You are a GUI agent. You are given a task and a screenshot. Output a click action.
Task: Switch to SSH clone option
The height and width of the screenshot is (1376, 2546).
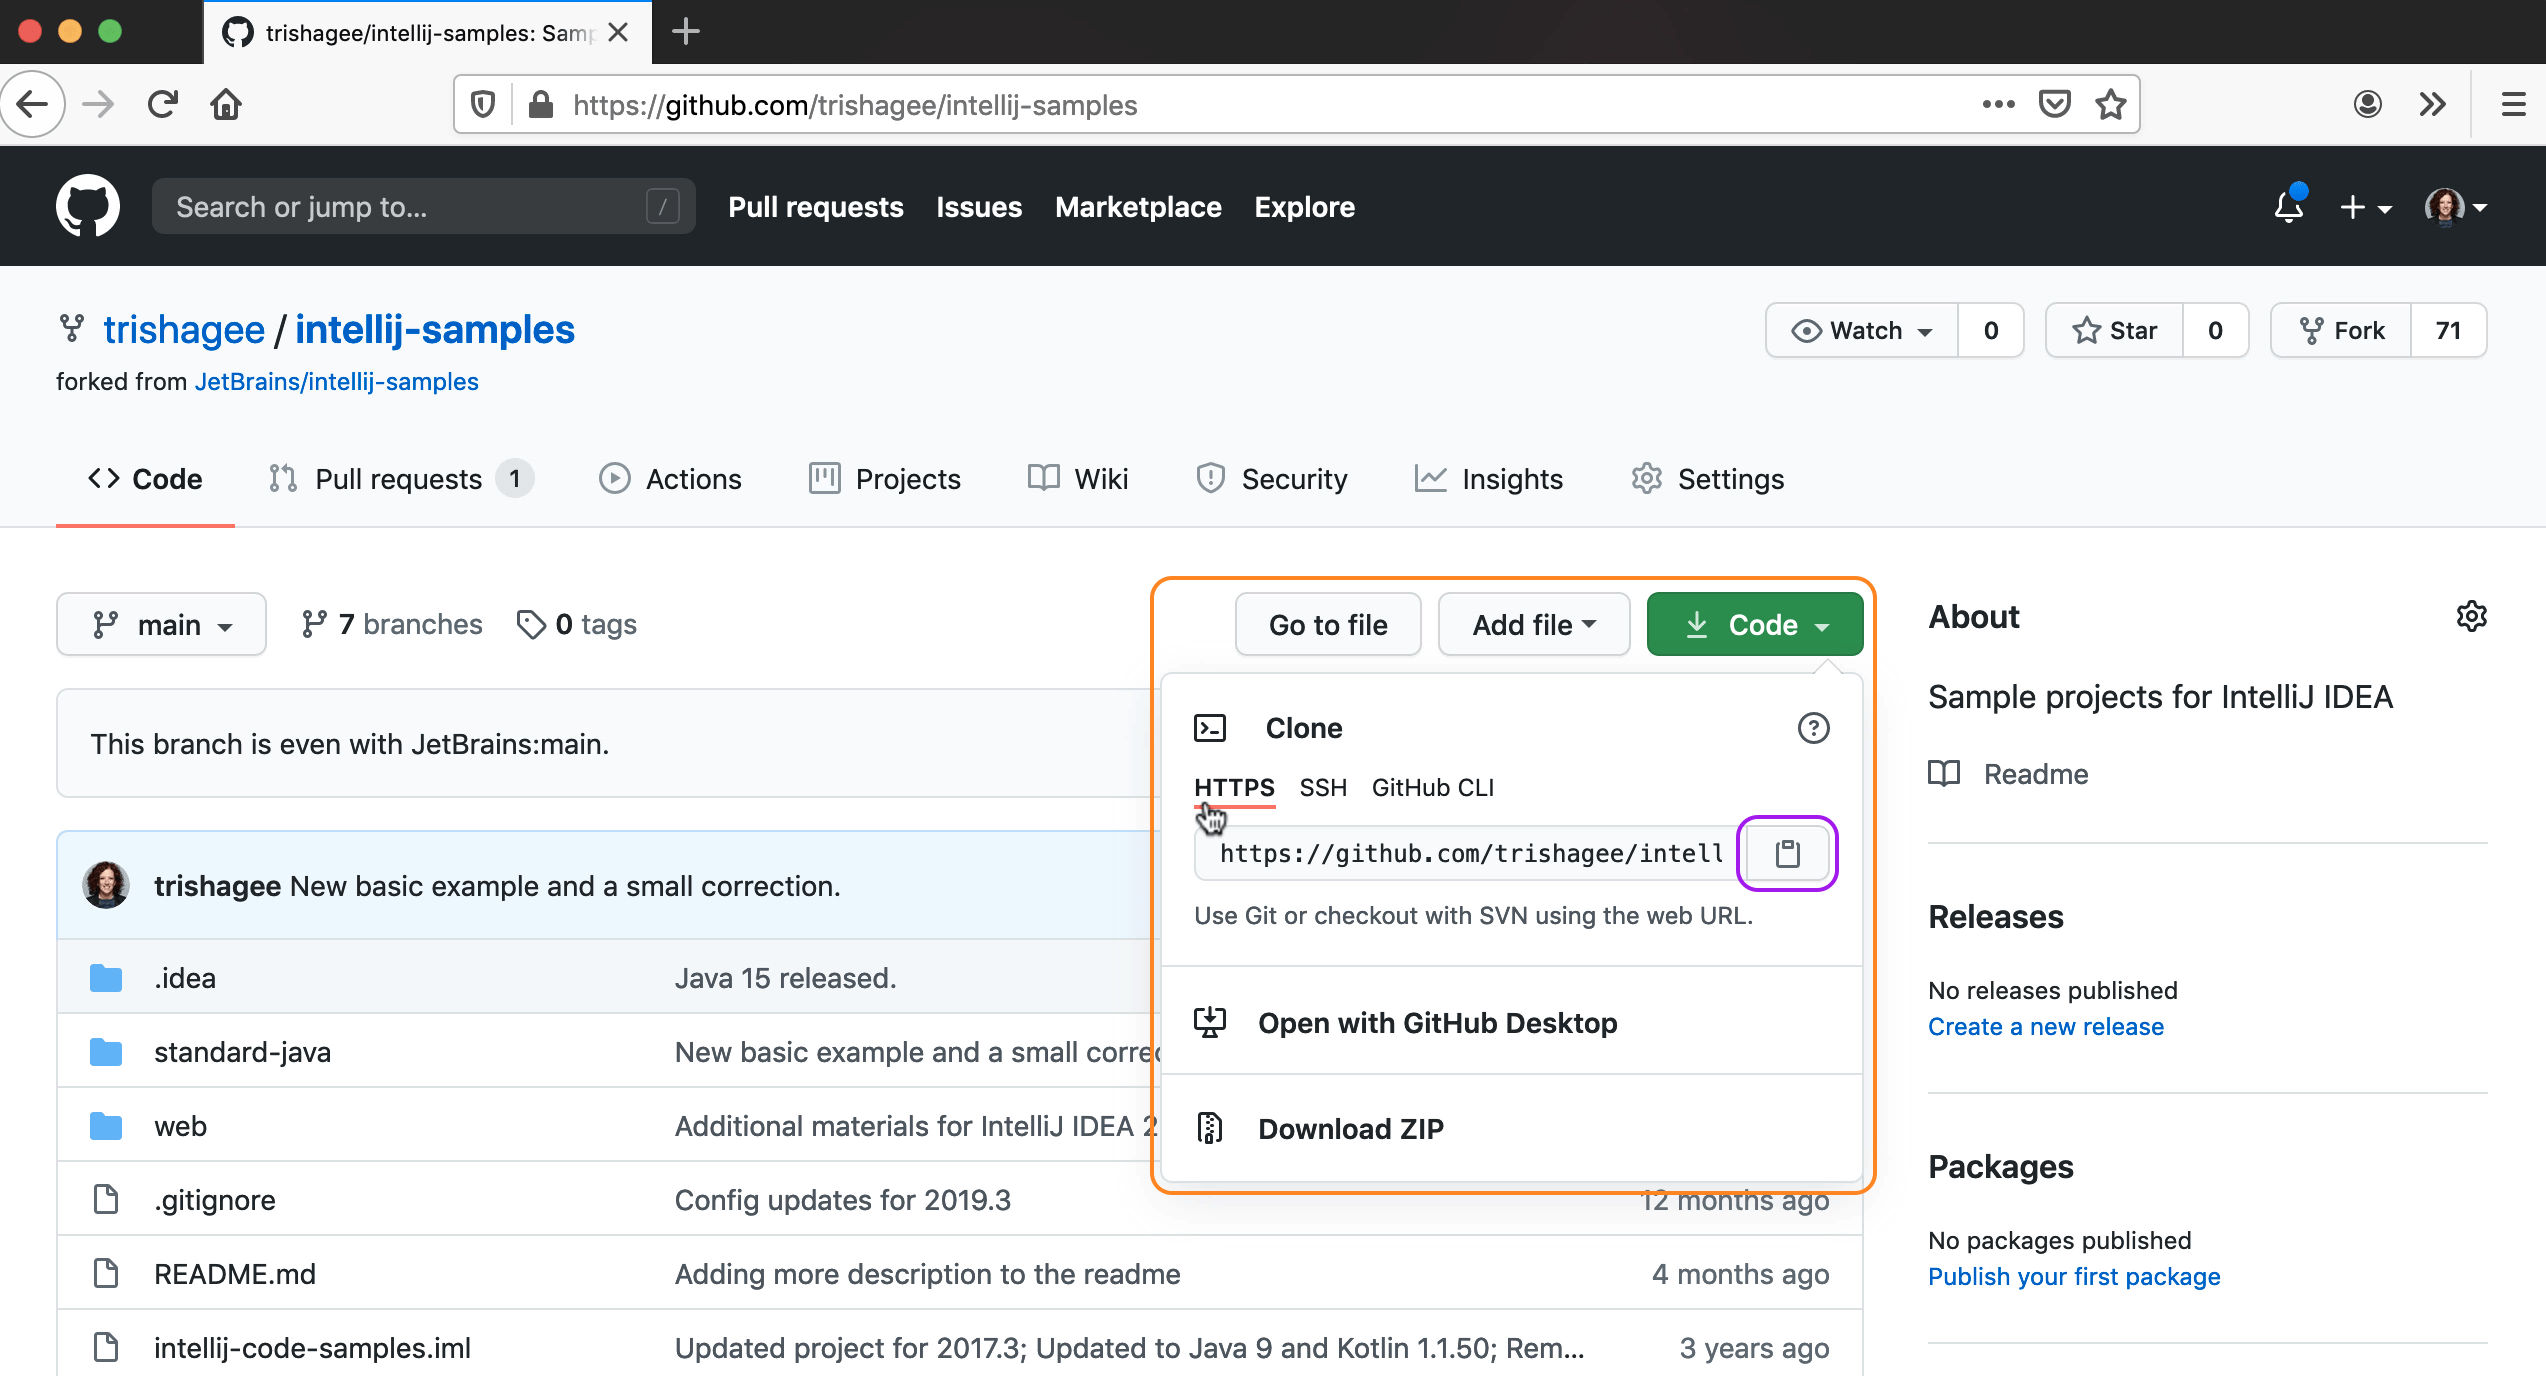pos(1323,788)
